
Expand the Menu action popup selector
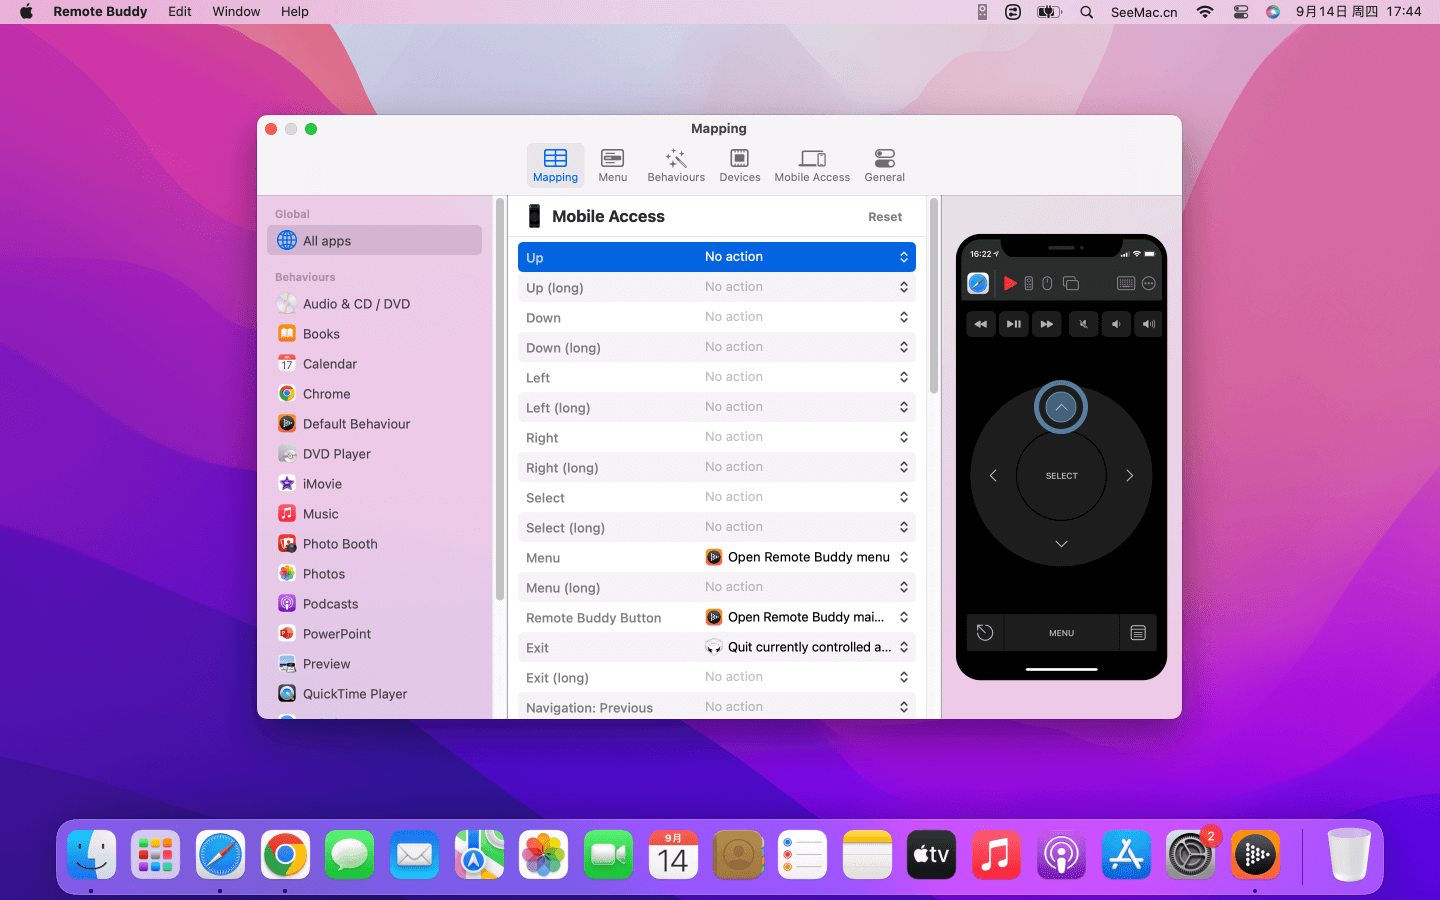coord(806,557)
